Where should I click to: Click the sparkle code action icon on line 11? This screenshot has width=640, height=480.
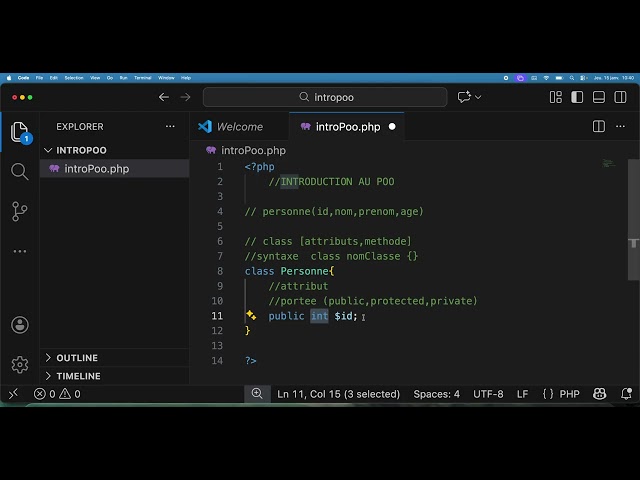251,315
